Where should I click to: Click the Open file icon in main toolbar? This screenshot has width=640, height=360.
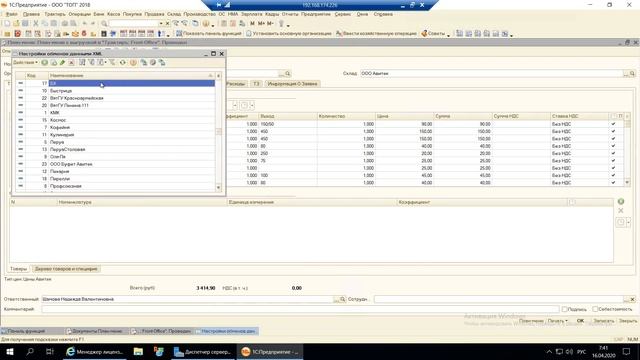pos(16,24)
